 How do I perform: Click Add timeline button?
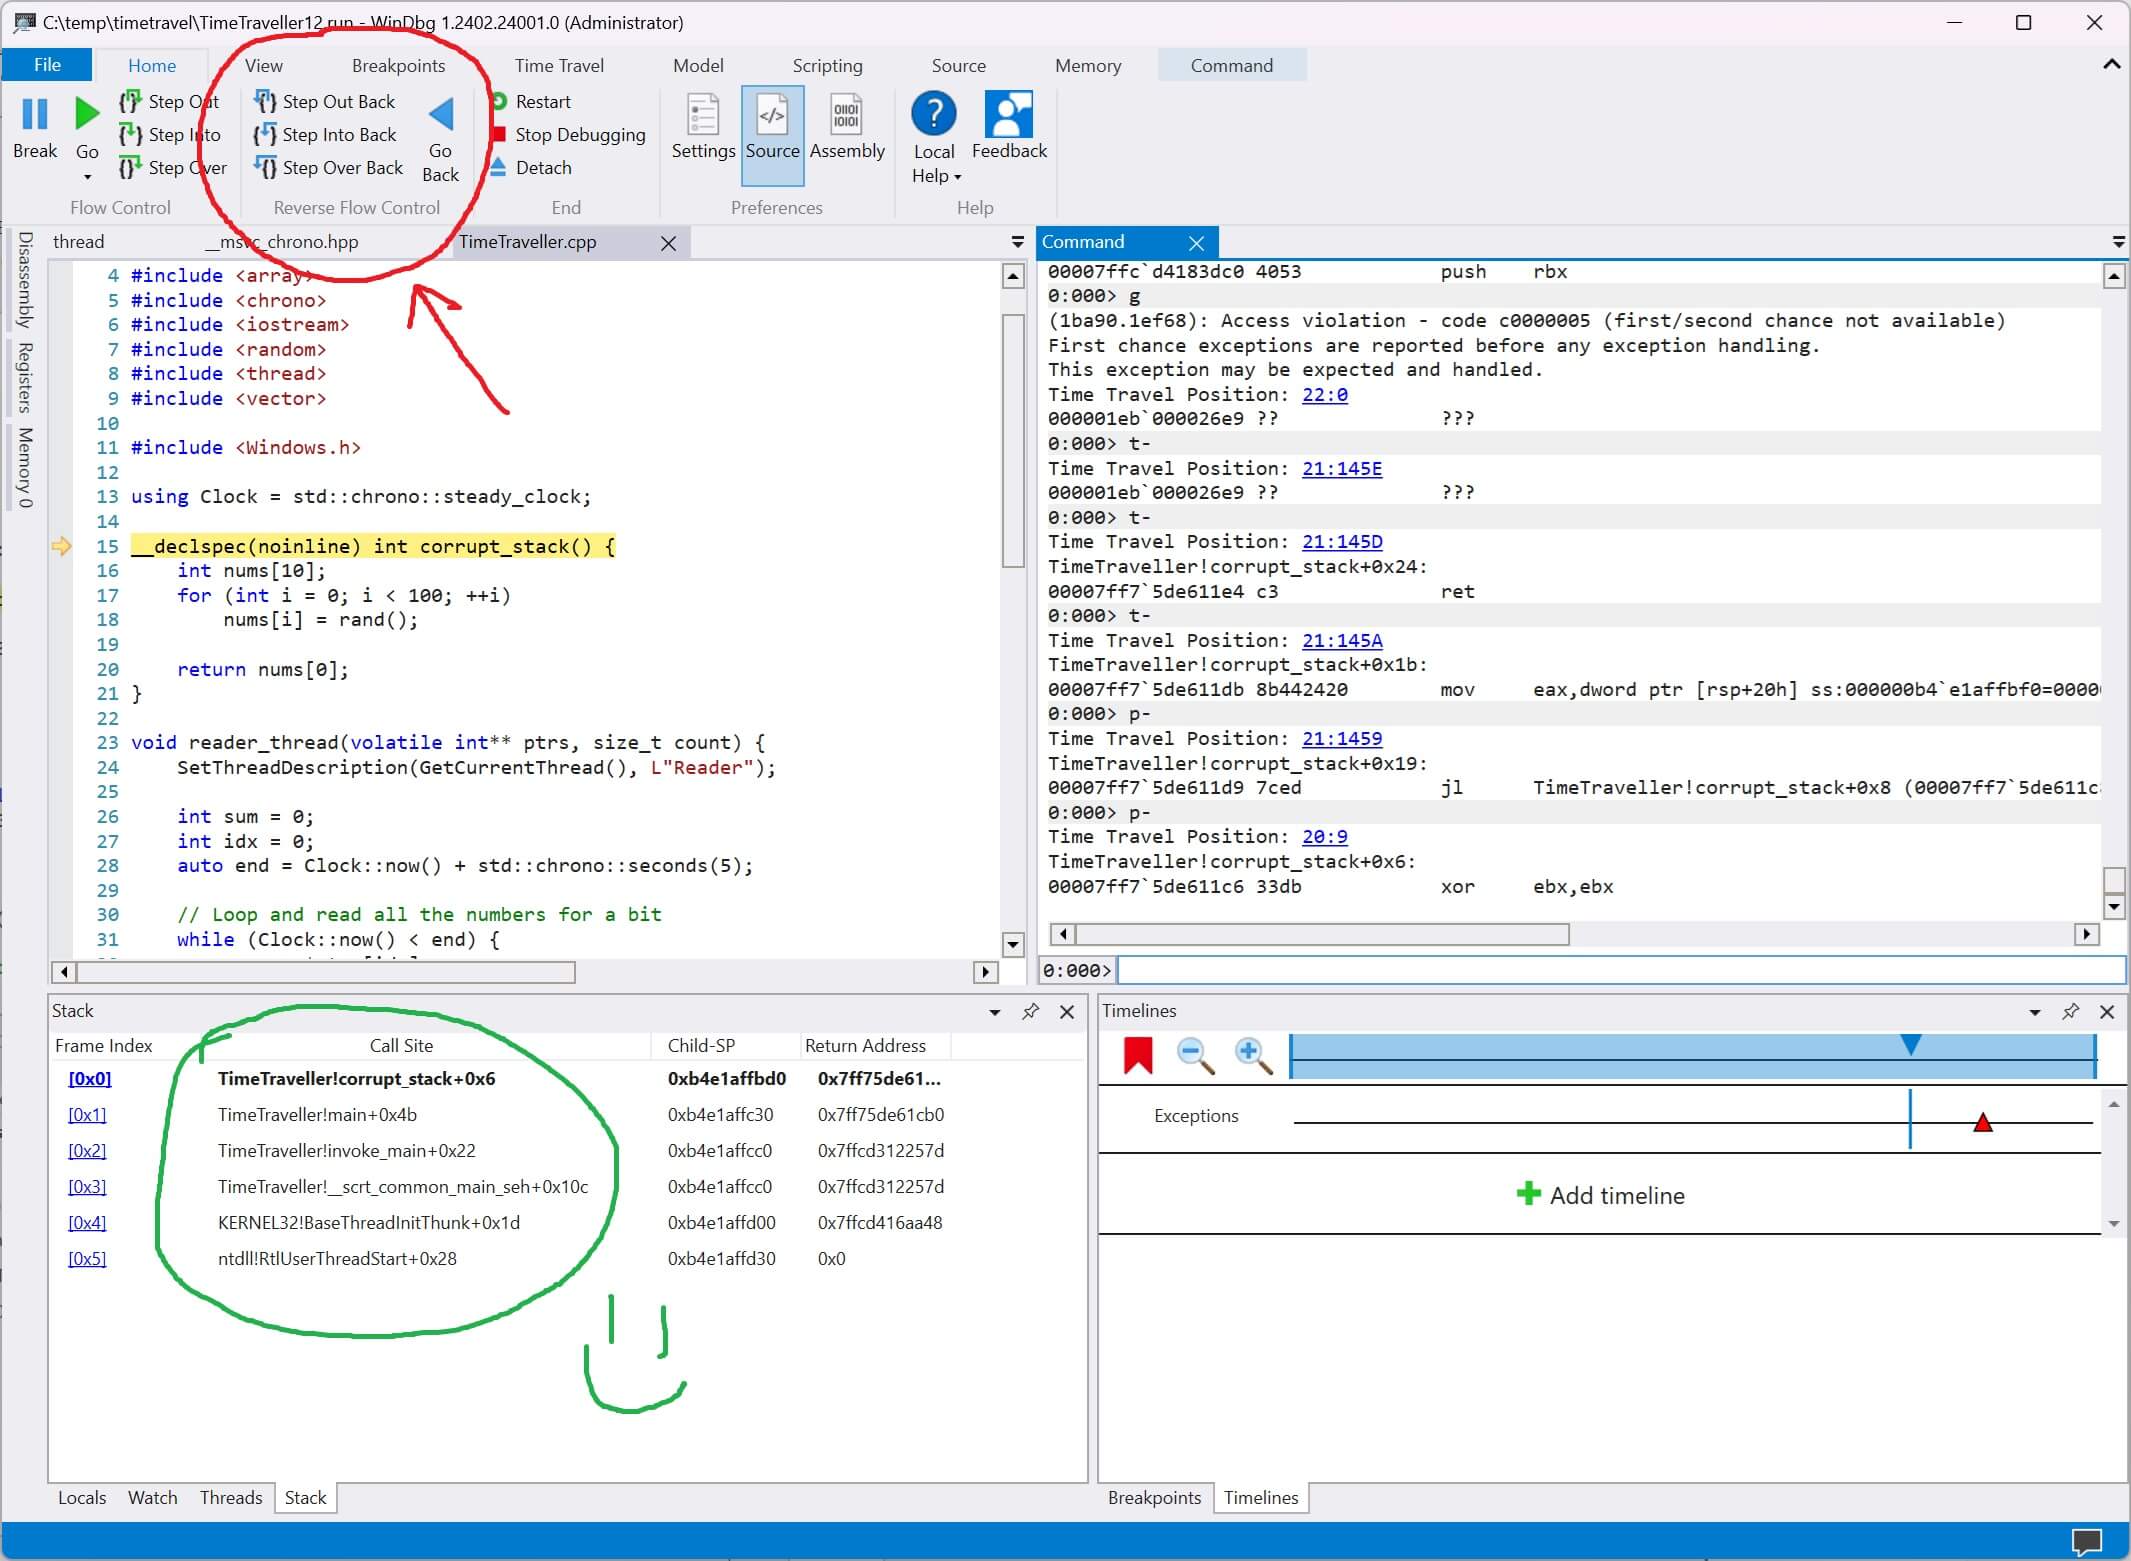[1601, 1195]
